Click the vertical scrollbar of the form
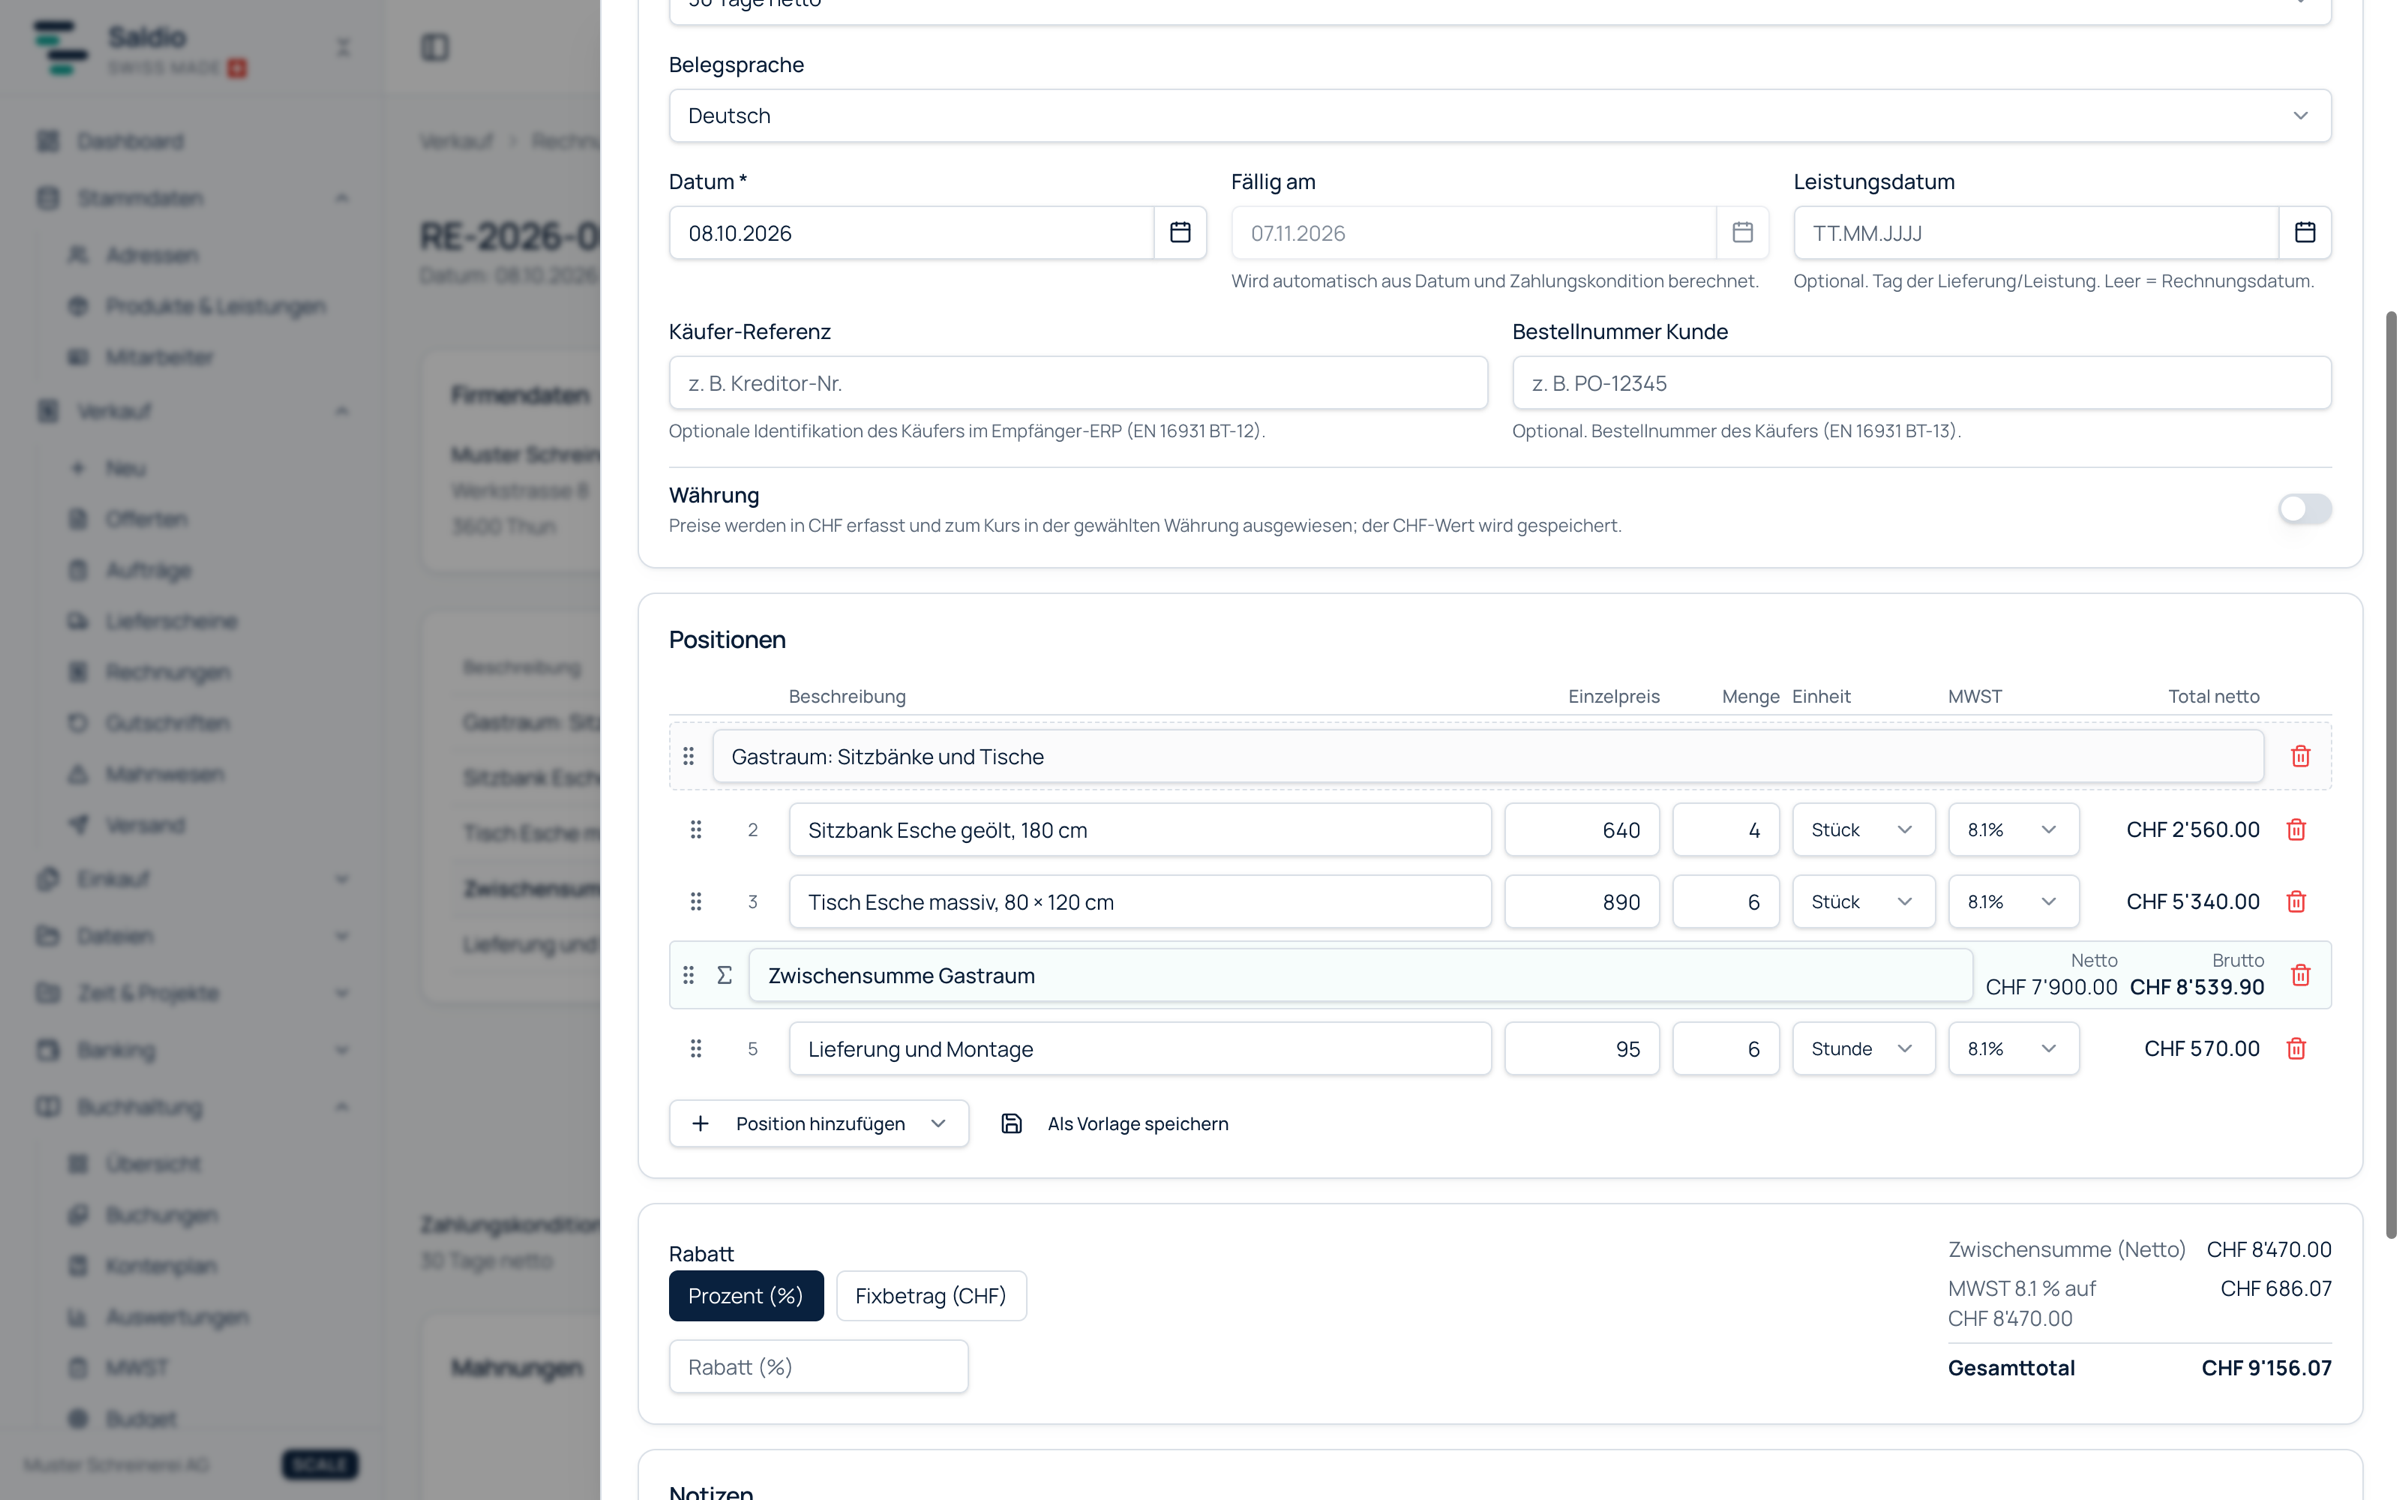The height and width of the screenshot is (1500, 2400). pos(2390,775)
